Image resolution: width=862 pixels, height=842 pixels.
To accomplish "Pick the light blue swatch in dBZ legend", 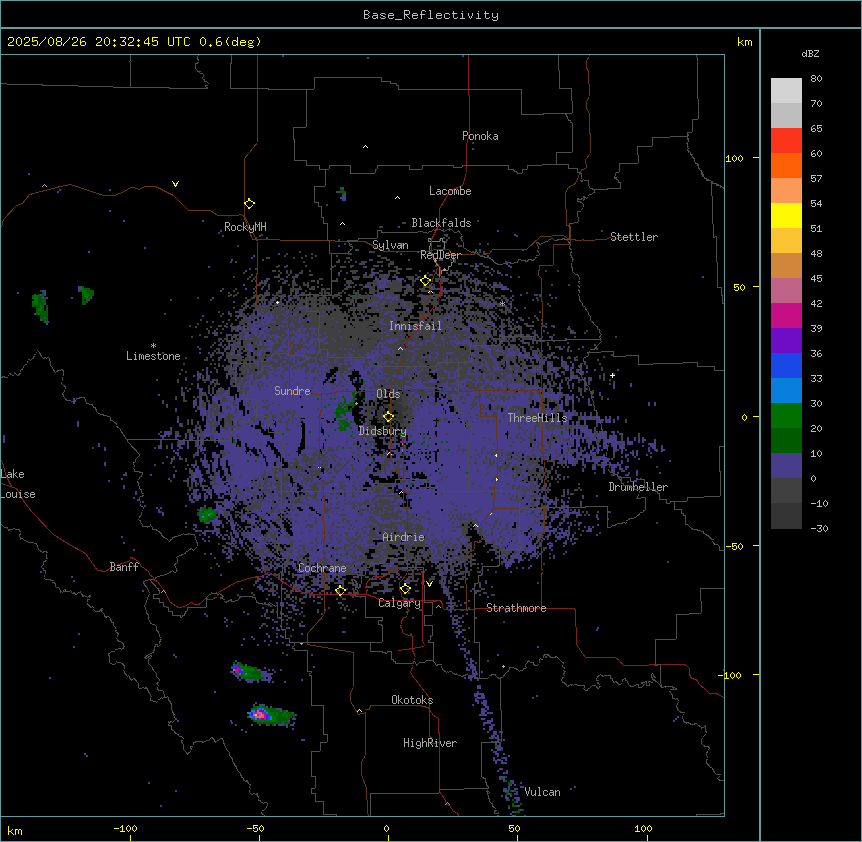I will [786, 390].
